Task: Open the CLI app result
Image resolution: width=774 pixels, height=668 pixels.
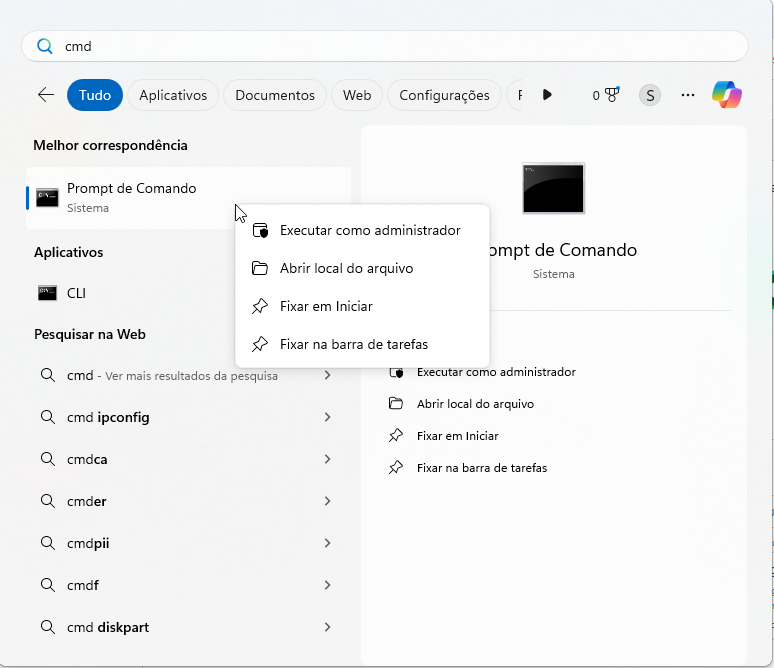Action: point(189,293)
